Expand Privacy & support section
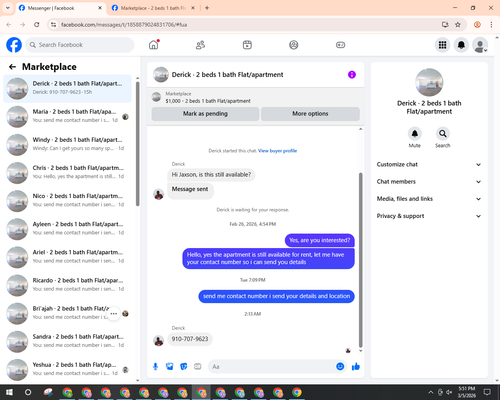This screenshot has height=400, width=500. pyautogui.click(x=429, y=216)
